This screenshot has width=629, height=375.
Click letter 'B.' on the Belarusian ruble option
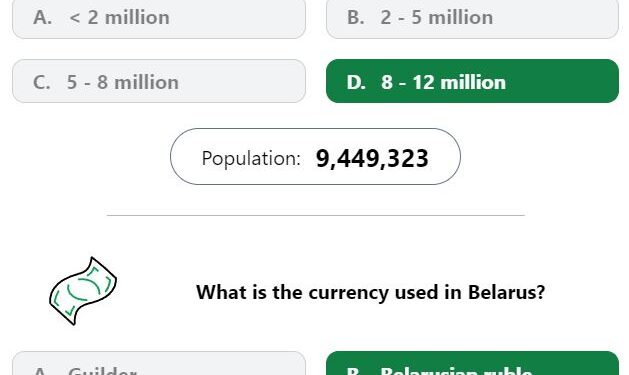coord(355,371)
